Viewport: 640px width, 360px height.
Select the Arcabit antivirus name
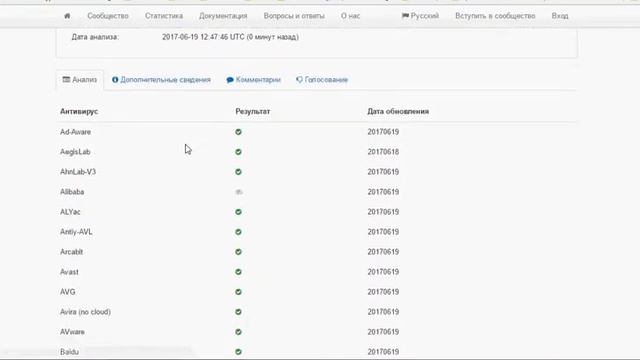tap(71, 252)
